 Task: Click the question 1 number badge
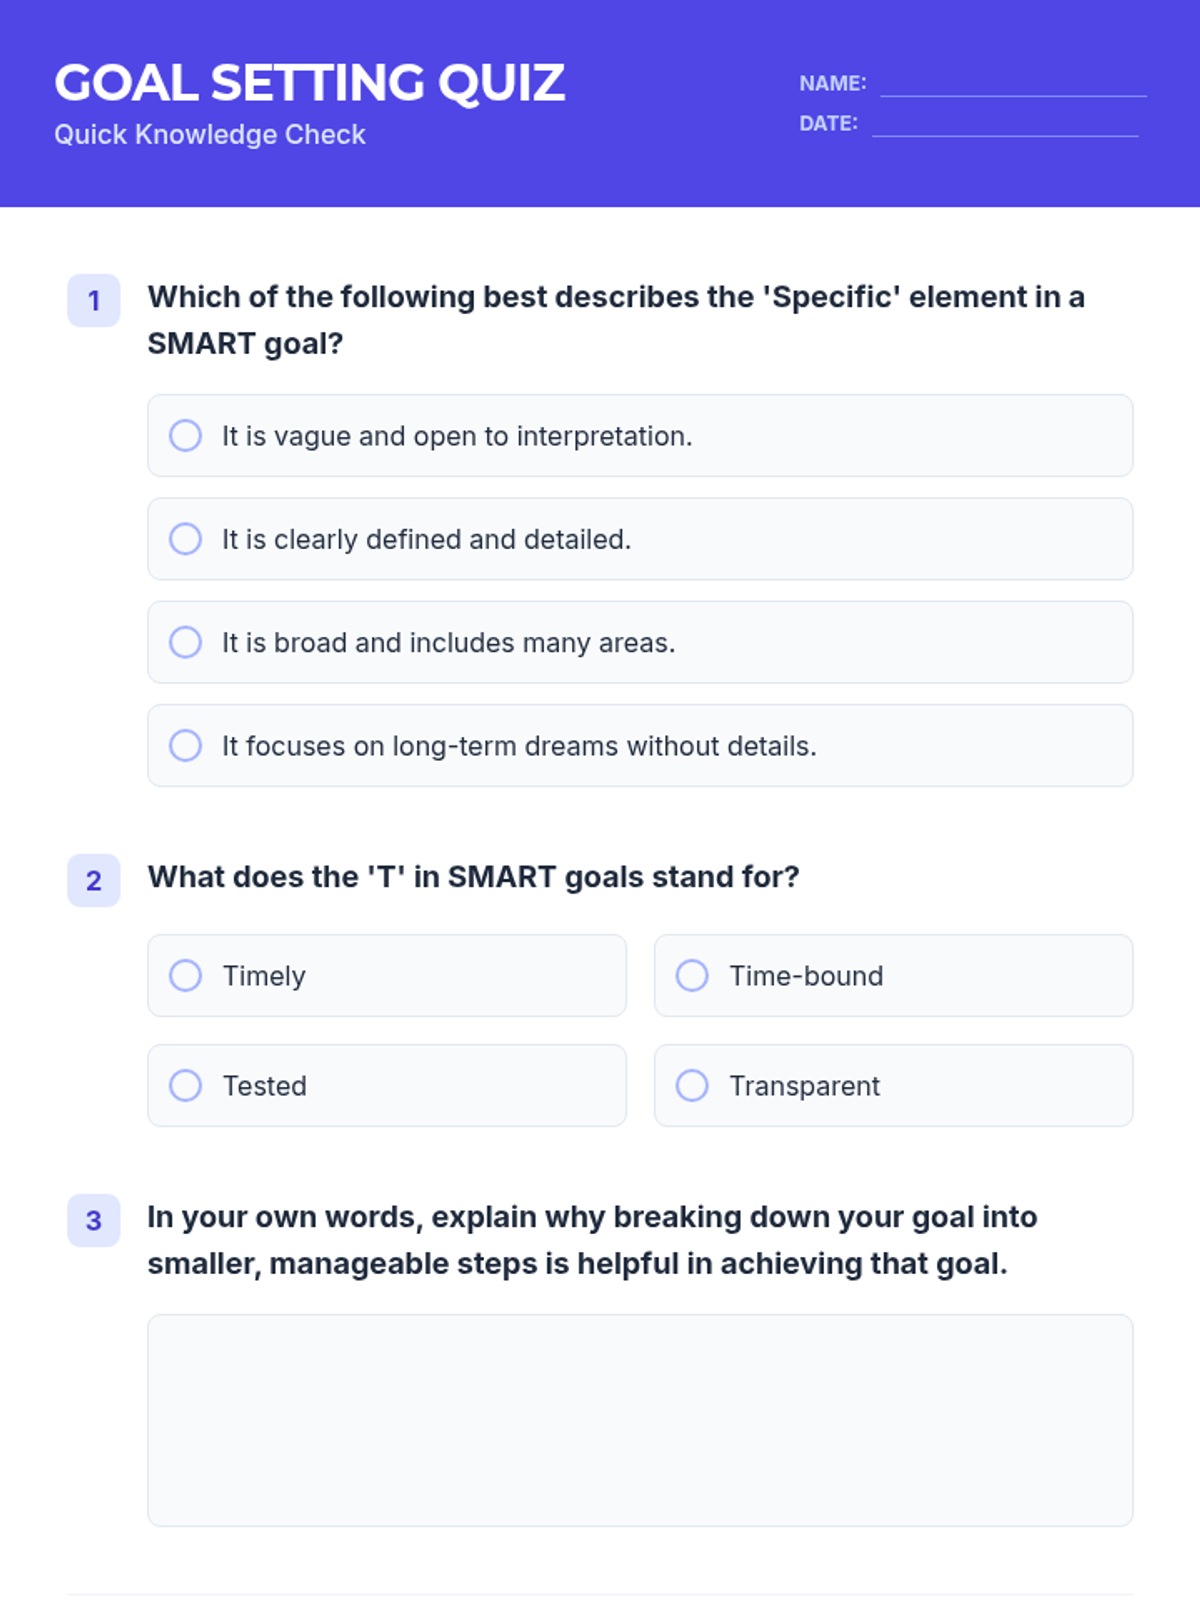click(94, 300)
